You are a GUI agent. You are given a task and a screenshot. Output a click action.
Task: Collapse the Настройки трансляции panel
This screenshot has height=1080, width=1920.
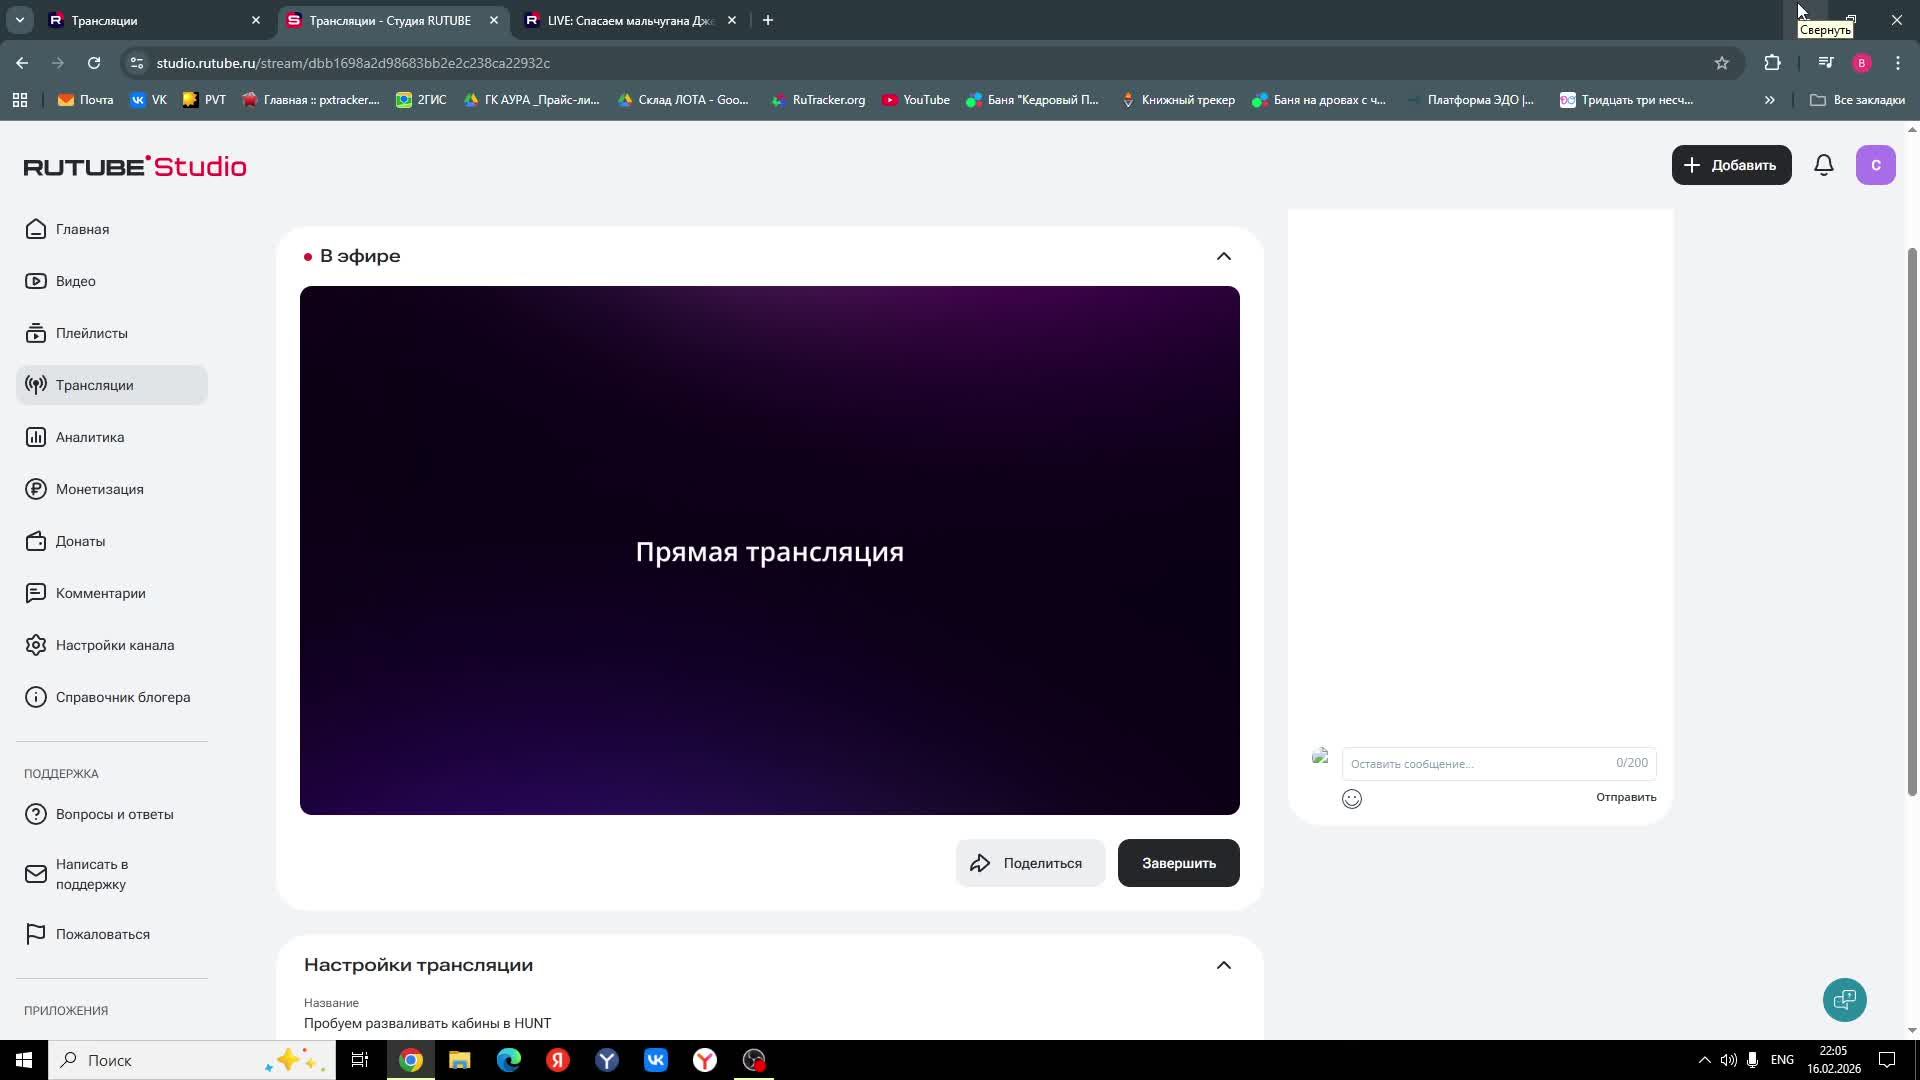1223,965
